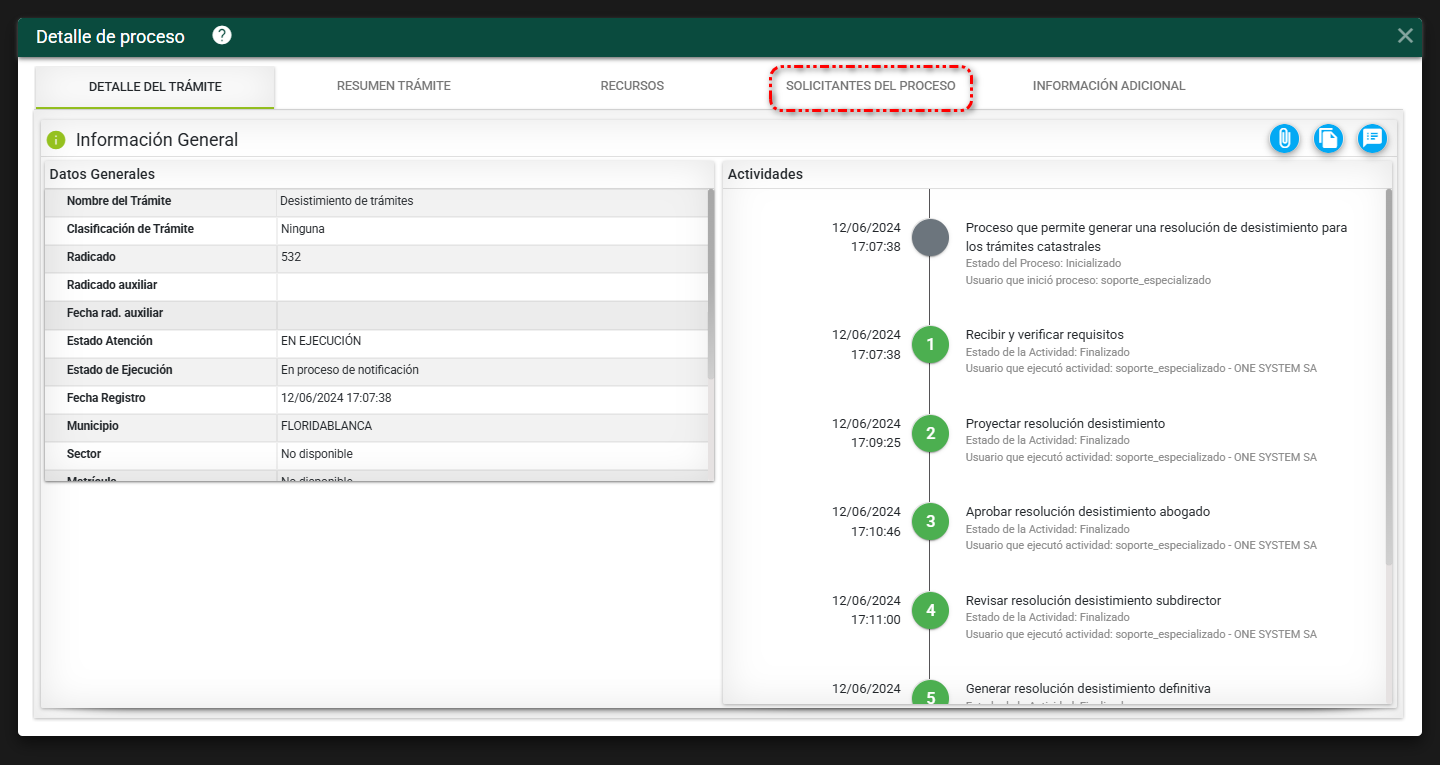Select step 3 circle Aprobar resolución abogado
This screenshot has width=1440, height=765.
tap(930, 521)
